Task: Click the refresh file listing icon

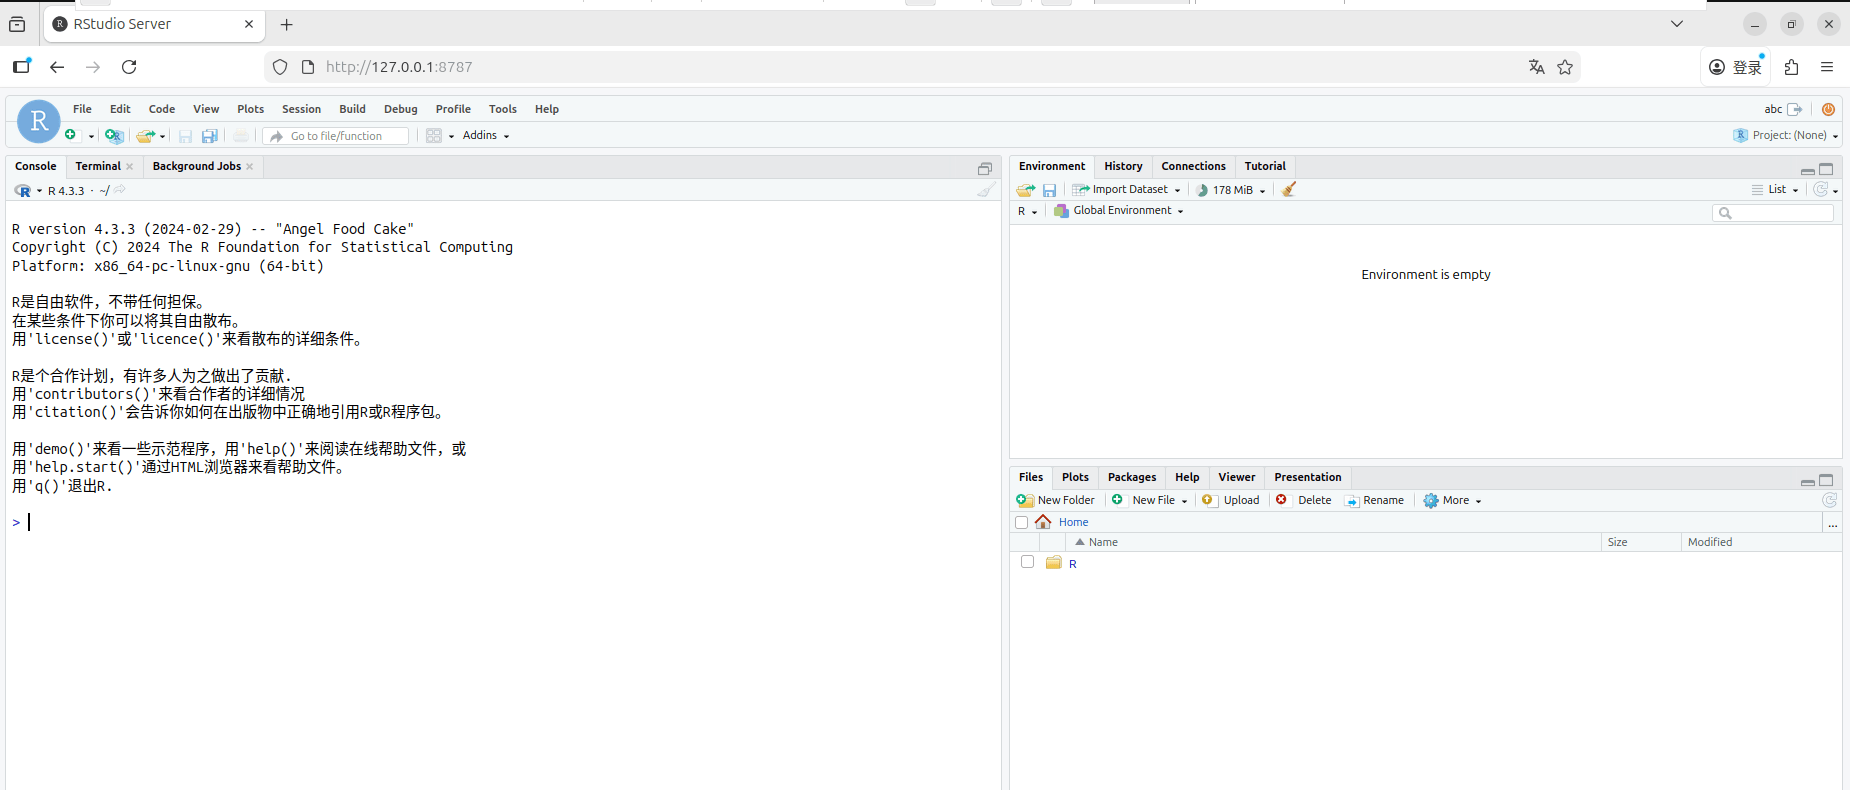Action: pos(1829,500)
